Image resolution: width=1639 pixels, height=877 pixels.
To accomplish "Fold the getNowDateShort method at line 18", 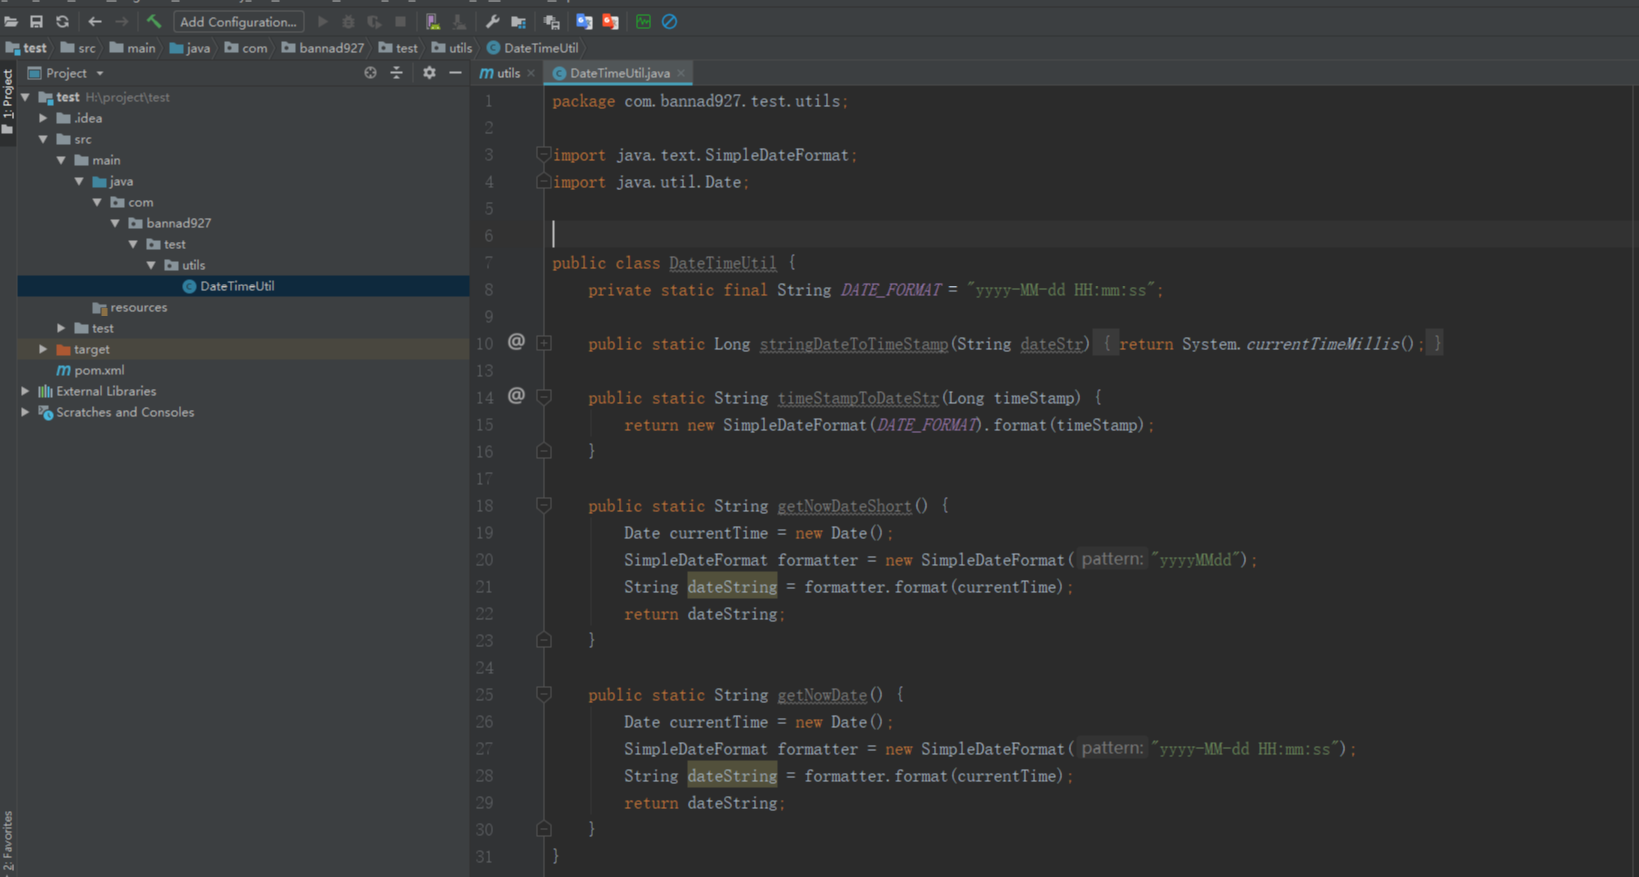I will coord(544,505).
